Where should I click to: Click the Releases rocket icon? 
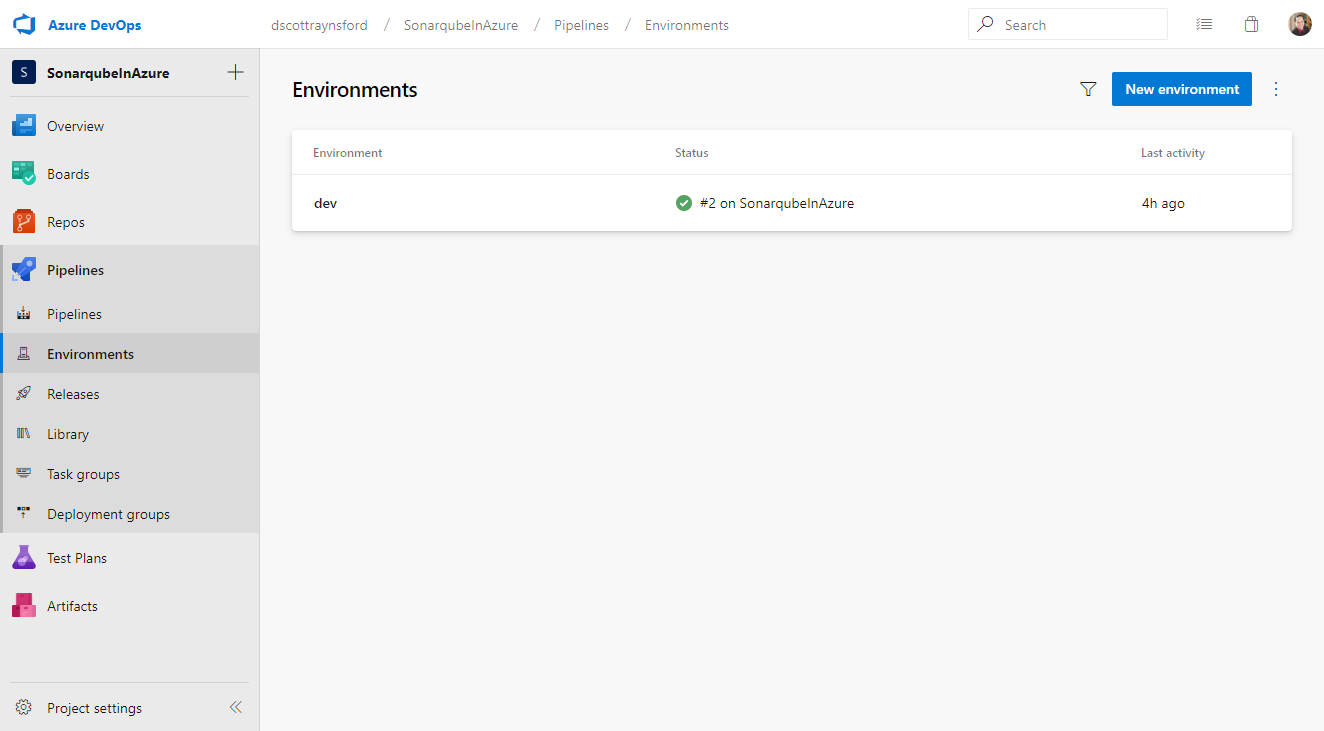pyautogui.click(x=24, y=394)
